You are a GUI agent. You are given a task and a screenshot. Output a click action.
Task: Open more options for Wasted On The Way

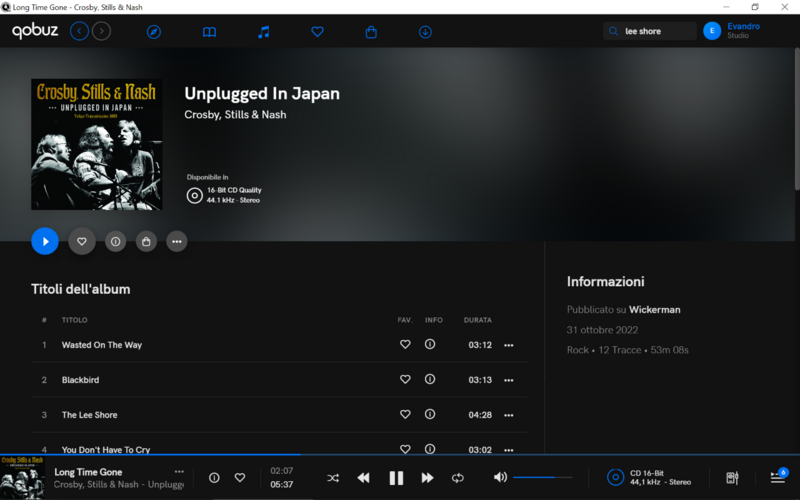coord(509,345)
